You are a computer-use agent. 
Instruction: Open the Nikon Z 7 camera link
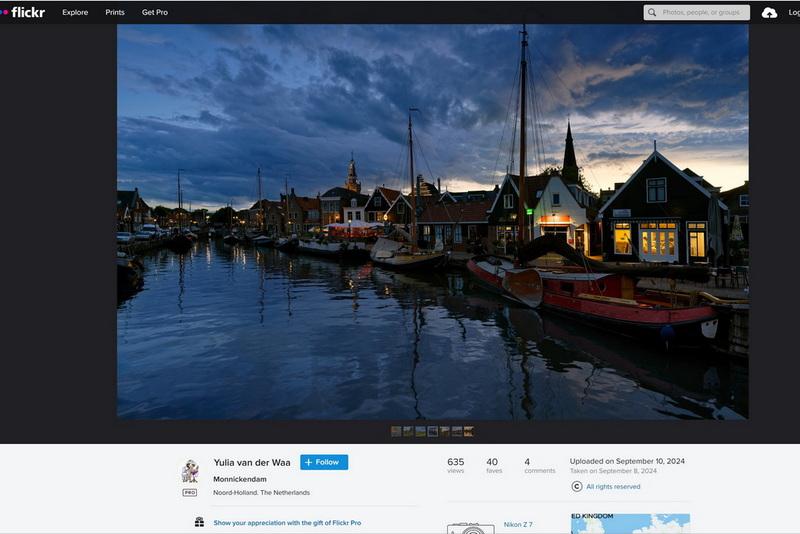point(518,524)
